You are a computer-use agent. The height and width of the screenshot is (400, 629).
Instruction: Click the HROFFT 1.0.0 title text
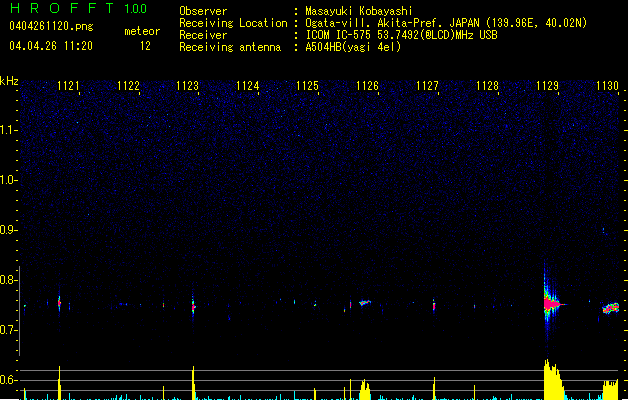tap(78, 8)
